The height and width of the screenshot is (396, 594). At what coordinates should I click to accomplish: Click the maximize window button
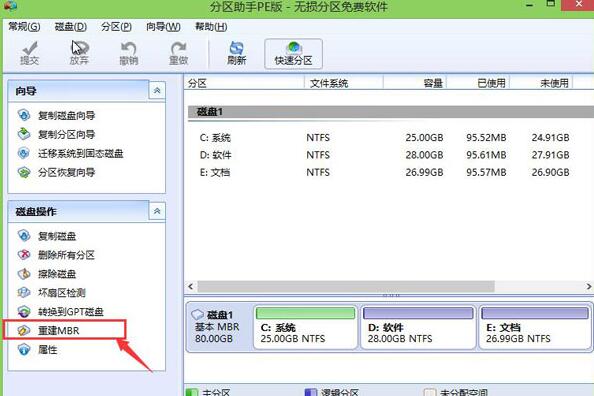(x=551, y=5)
